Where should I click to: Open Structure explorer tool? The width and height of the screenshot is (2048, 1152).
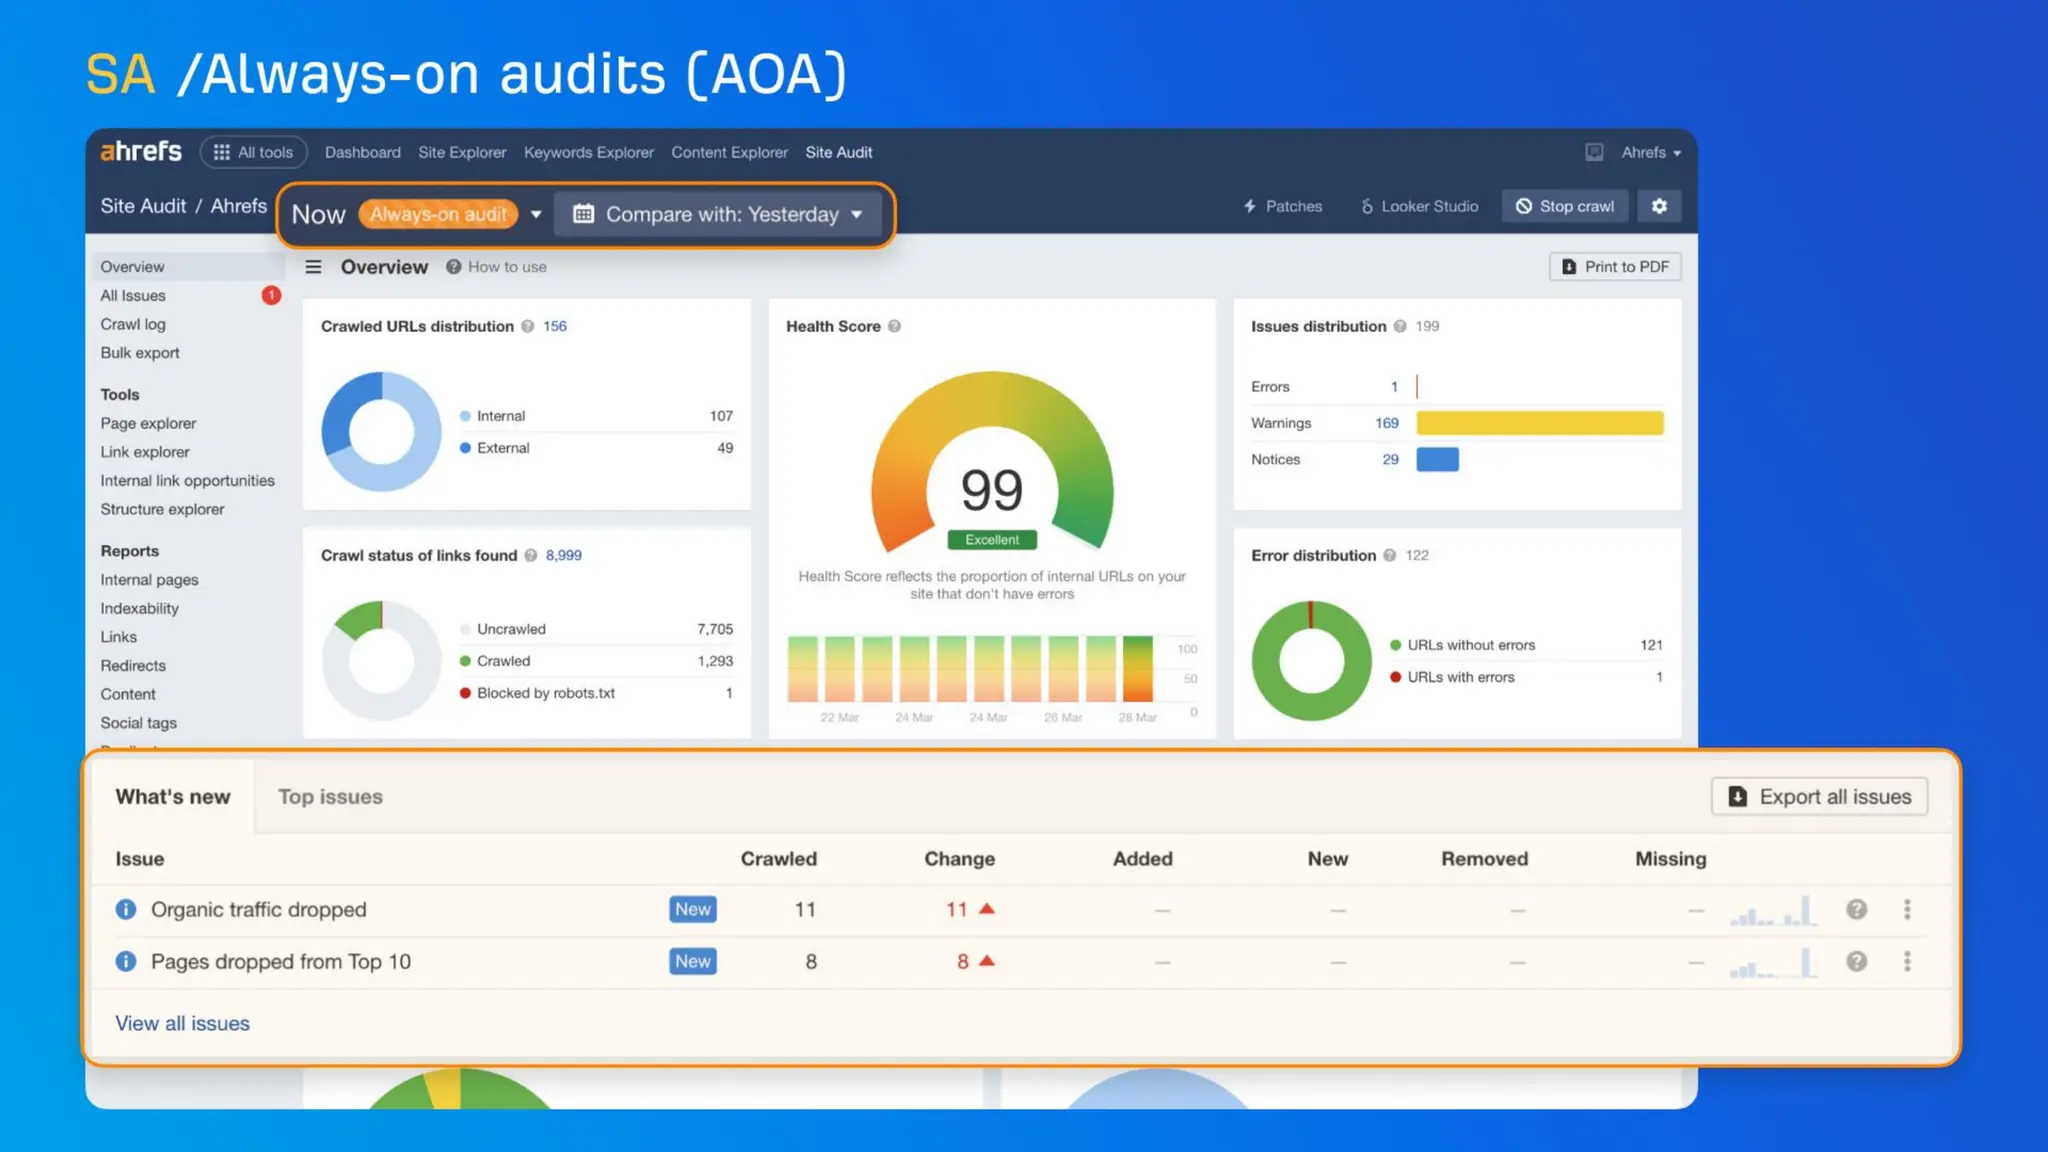coord(162,509)
